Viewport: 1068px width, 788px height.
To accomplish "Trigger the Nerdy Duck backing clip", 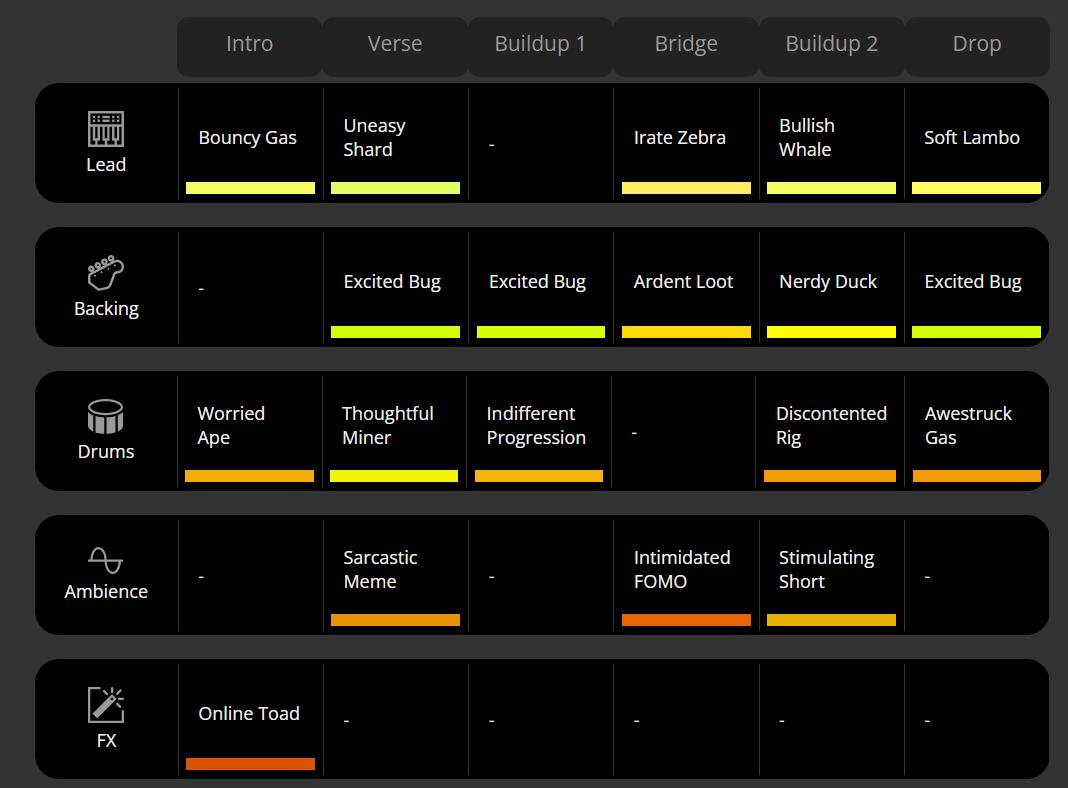I will (828, 282).
